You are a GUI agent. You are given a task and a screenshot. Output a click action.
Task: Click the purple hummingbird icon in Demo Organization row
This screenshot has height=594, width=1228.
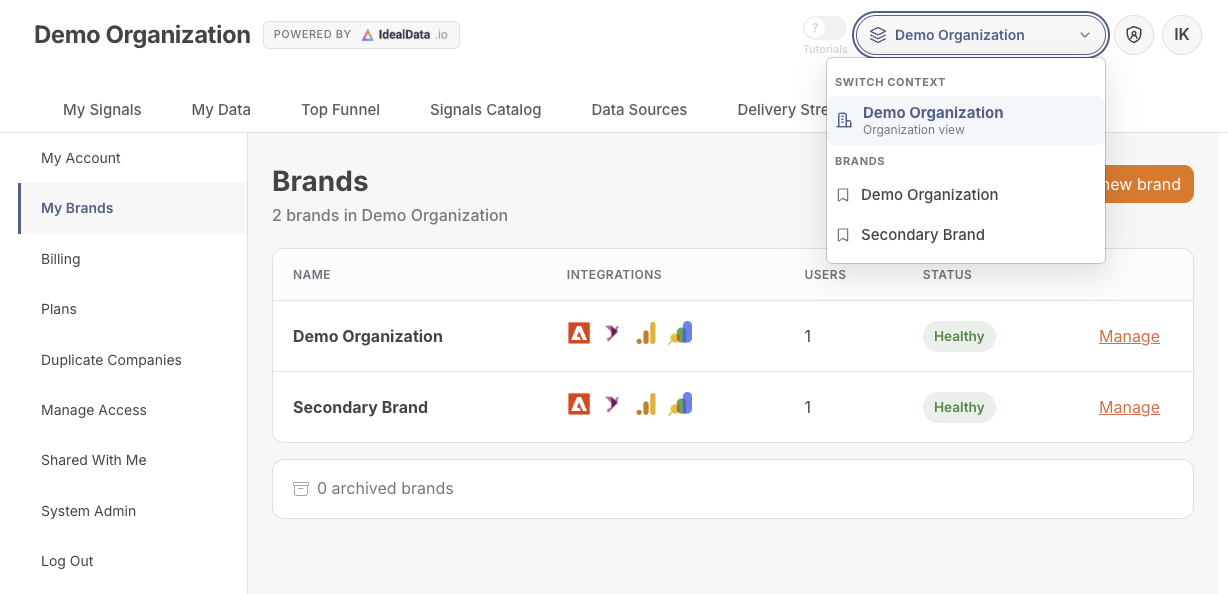[612, 334]
